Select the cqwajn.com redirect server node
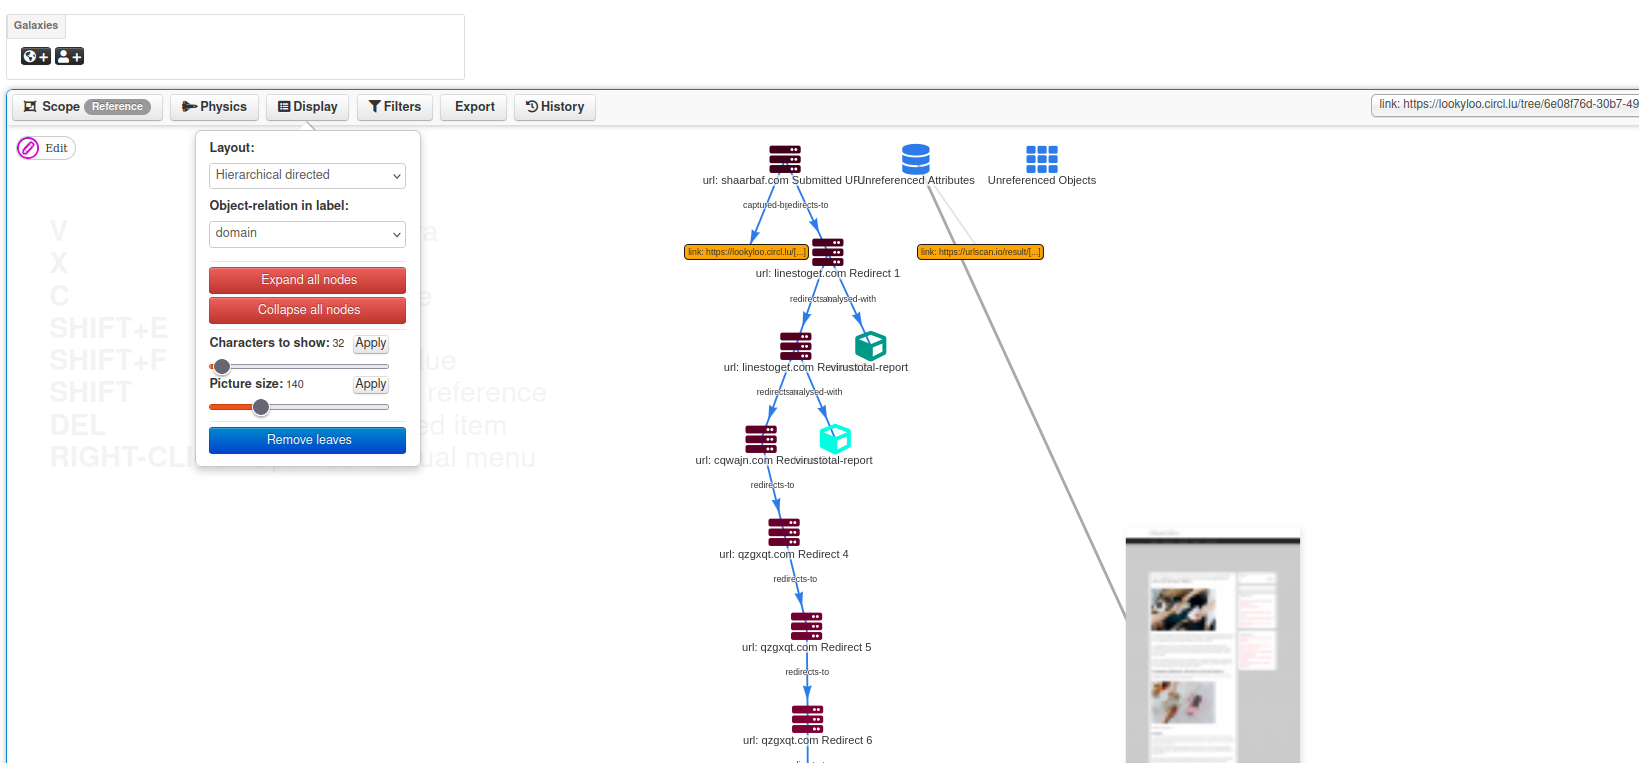 pos(761,439)
